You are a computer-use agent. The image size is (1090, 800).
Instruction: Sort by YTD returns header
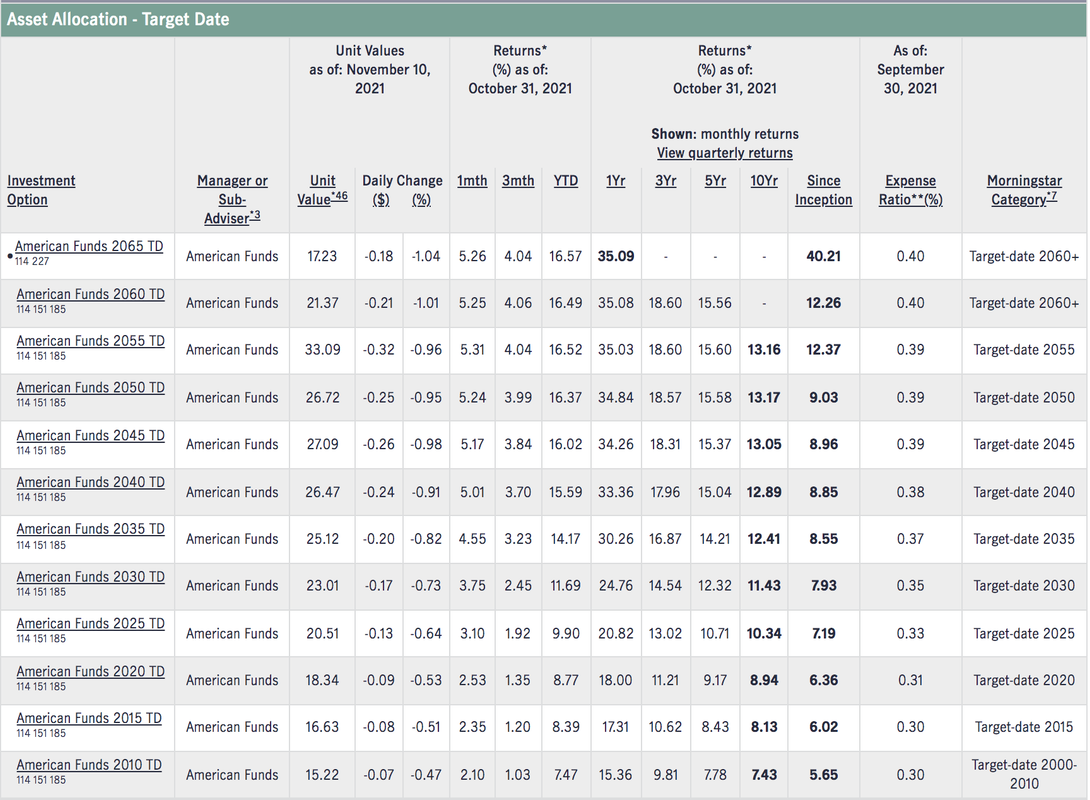point(566,181)
